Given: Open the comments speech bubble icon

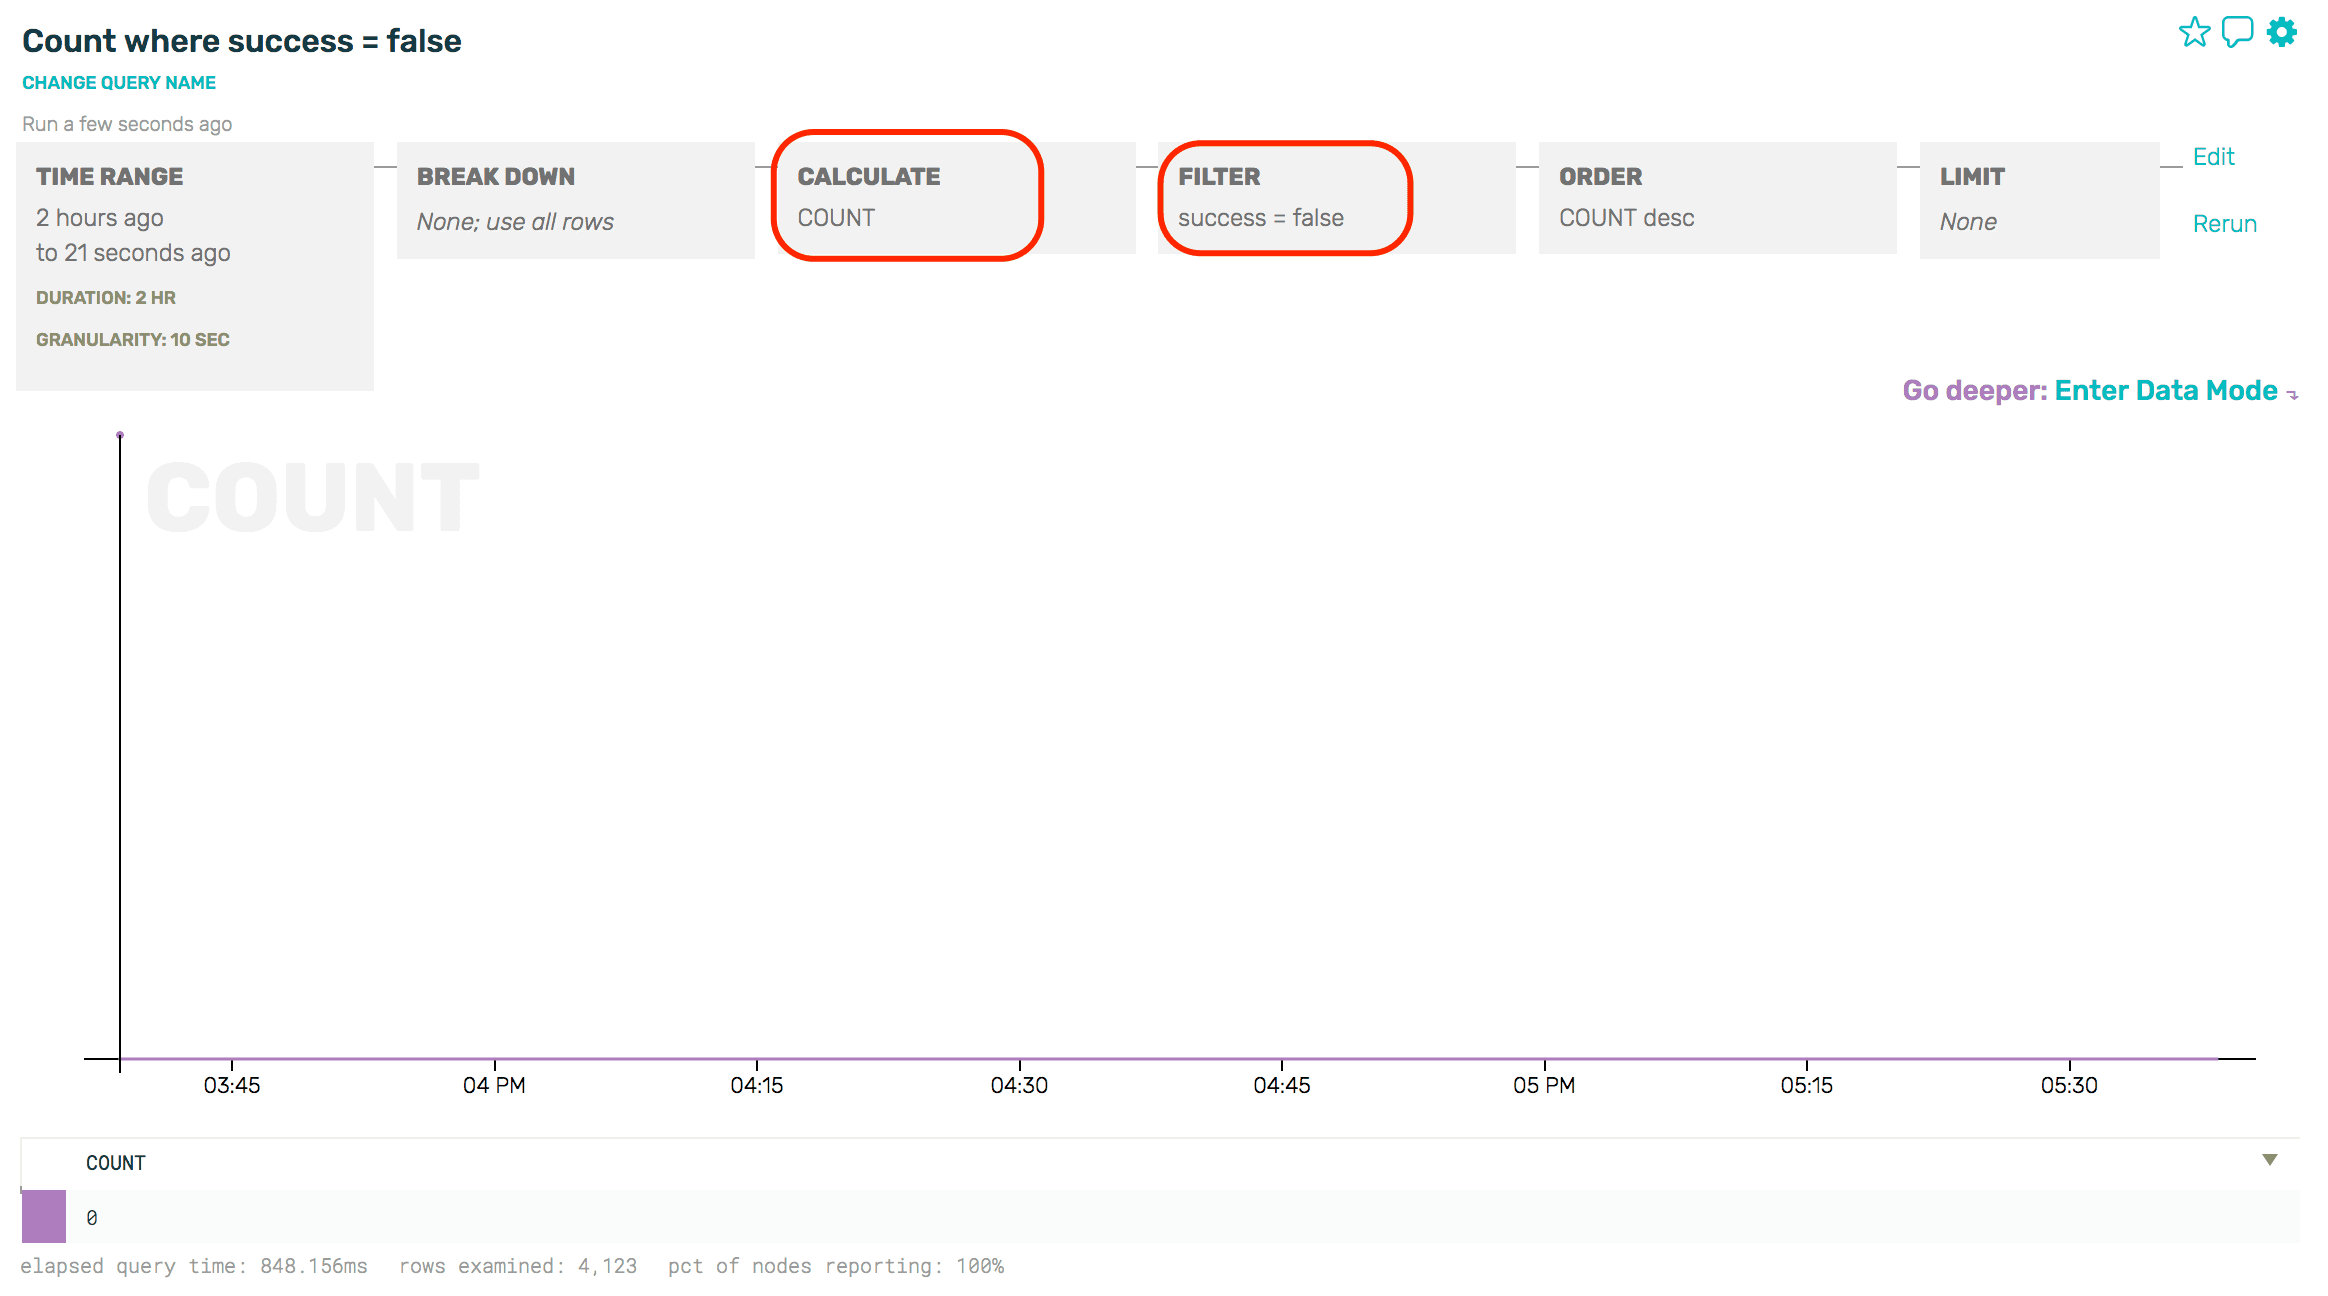Looking at the screenshot, I should [2237, 33].
